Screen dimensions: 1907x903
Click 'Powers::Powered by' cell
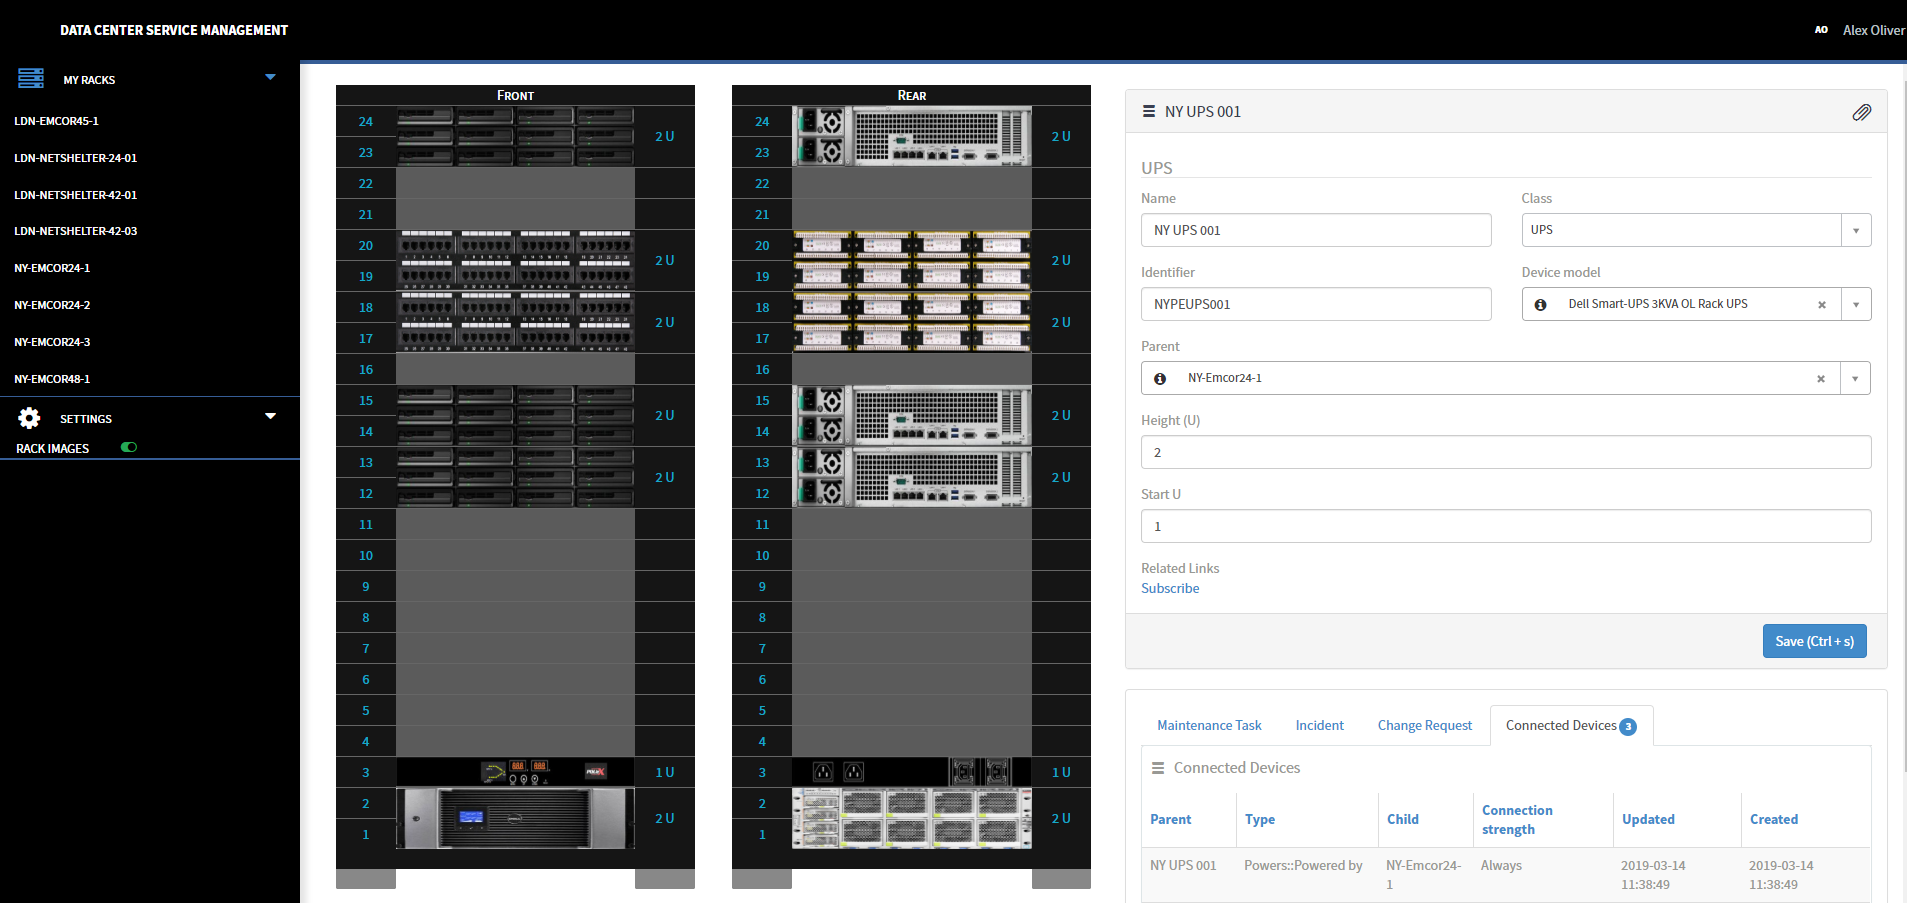(1303, 865)
